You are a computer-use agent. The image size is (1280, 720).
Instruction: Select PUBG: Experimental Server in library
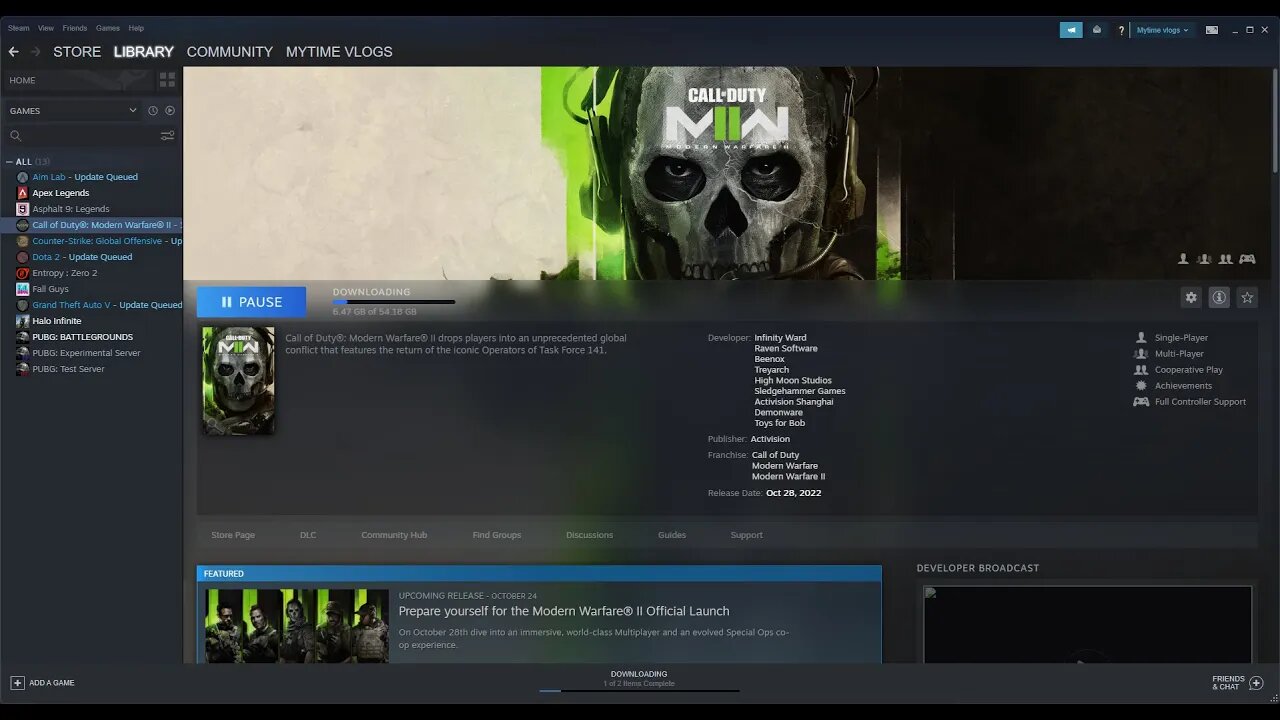click(x=86, y=353)
